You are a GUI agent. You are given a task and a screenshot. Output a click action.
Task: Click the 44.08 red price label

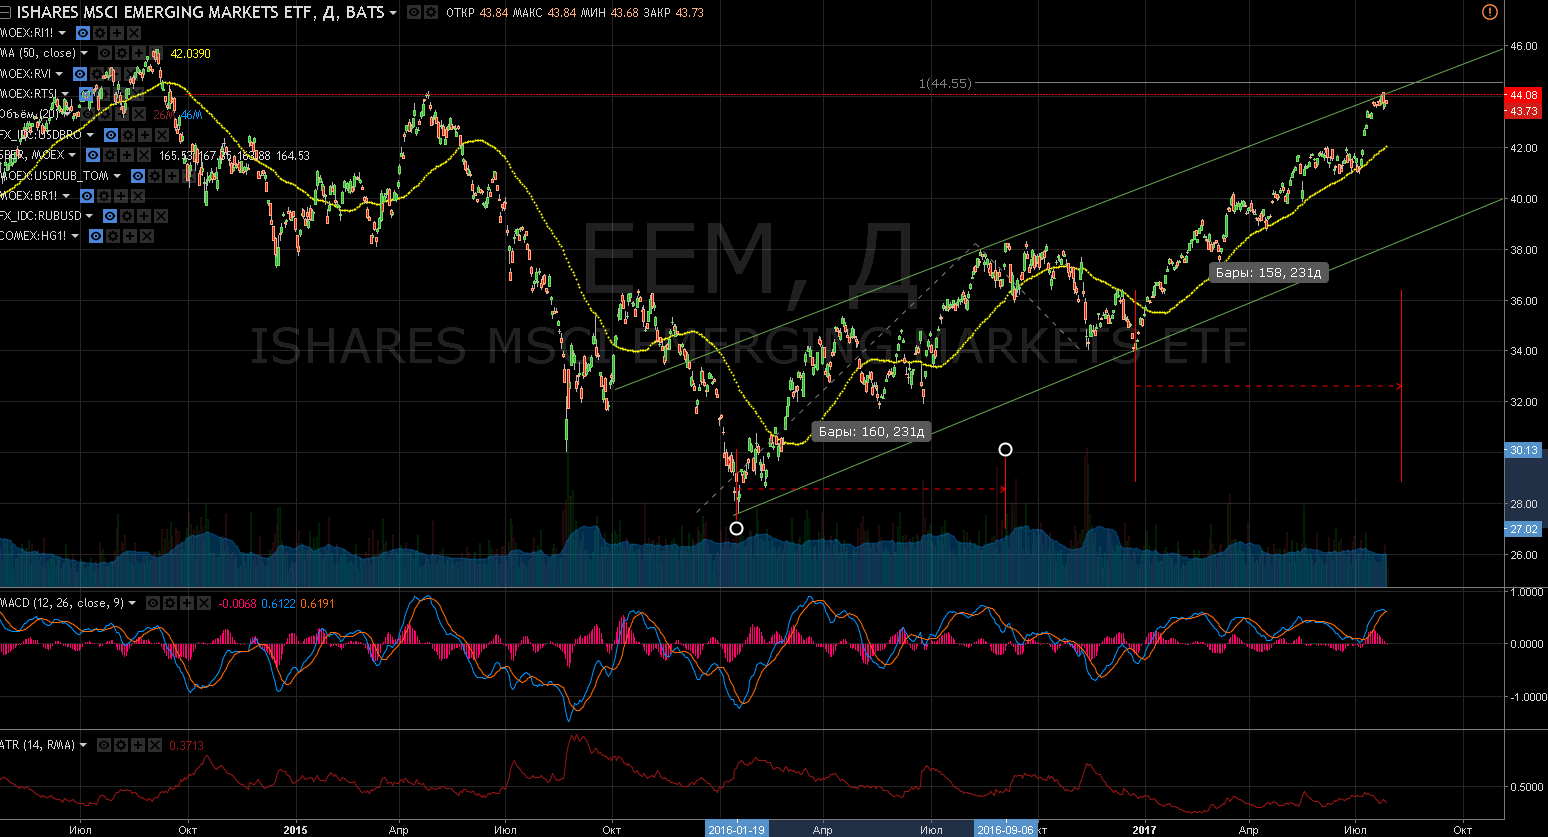click(1524, 95)
